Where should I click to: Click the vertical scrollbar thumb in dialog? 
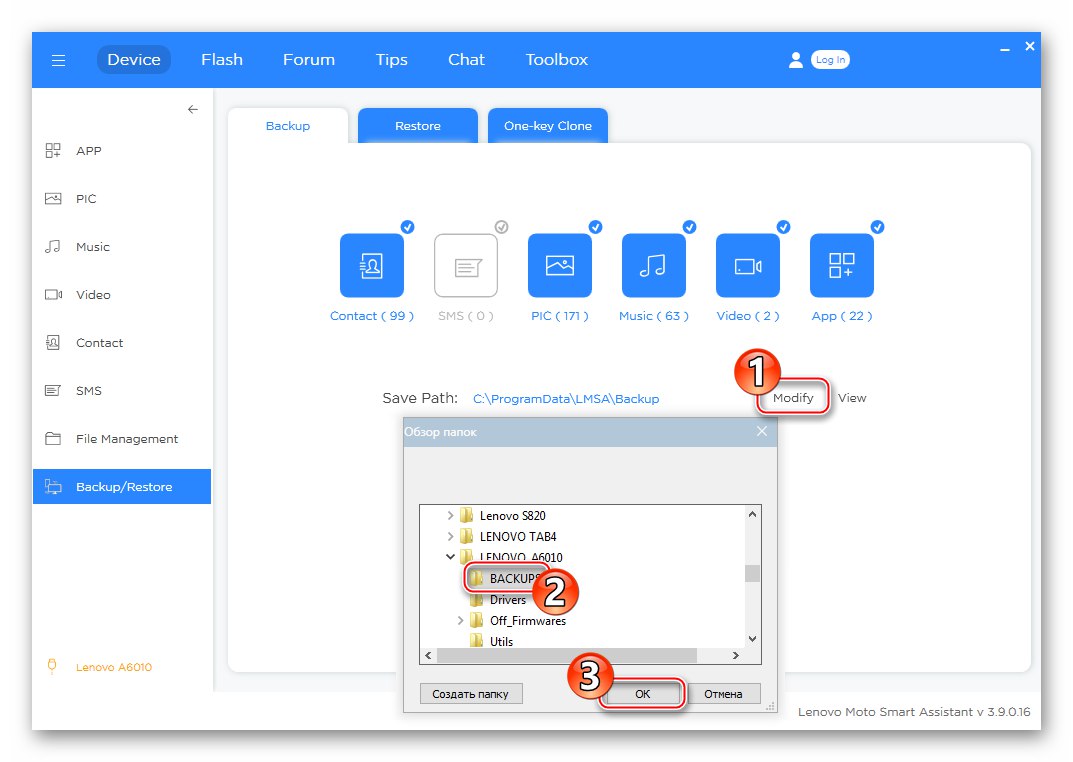pos(752,573)
